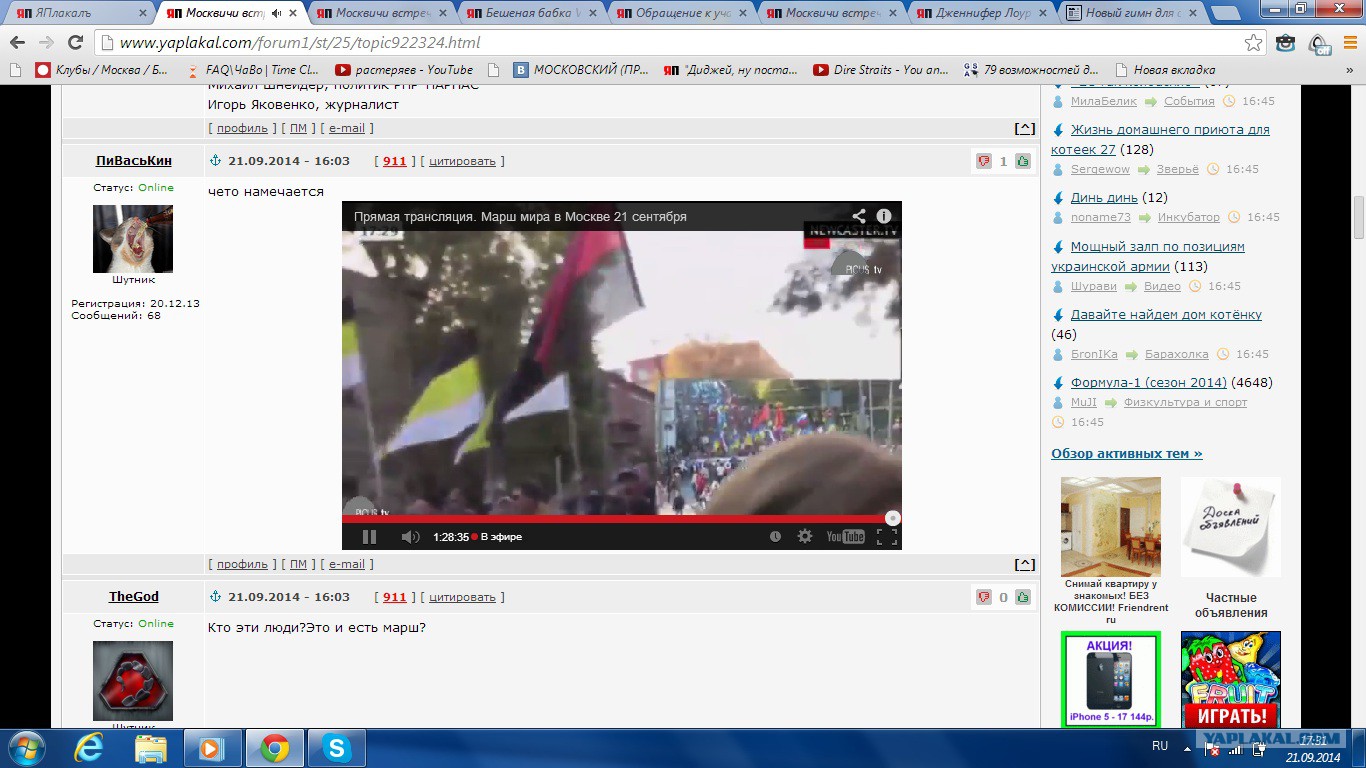Open the 'Динь динь' topic
Image resolution: width=1366 pixels, height=768 pixels.
click(x=1104, y=198)
